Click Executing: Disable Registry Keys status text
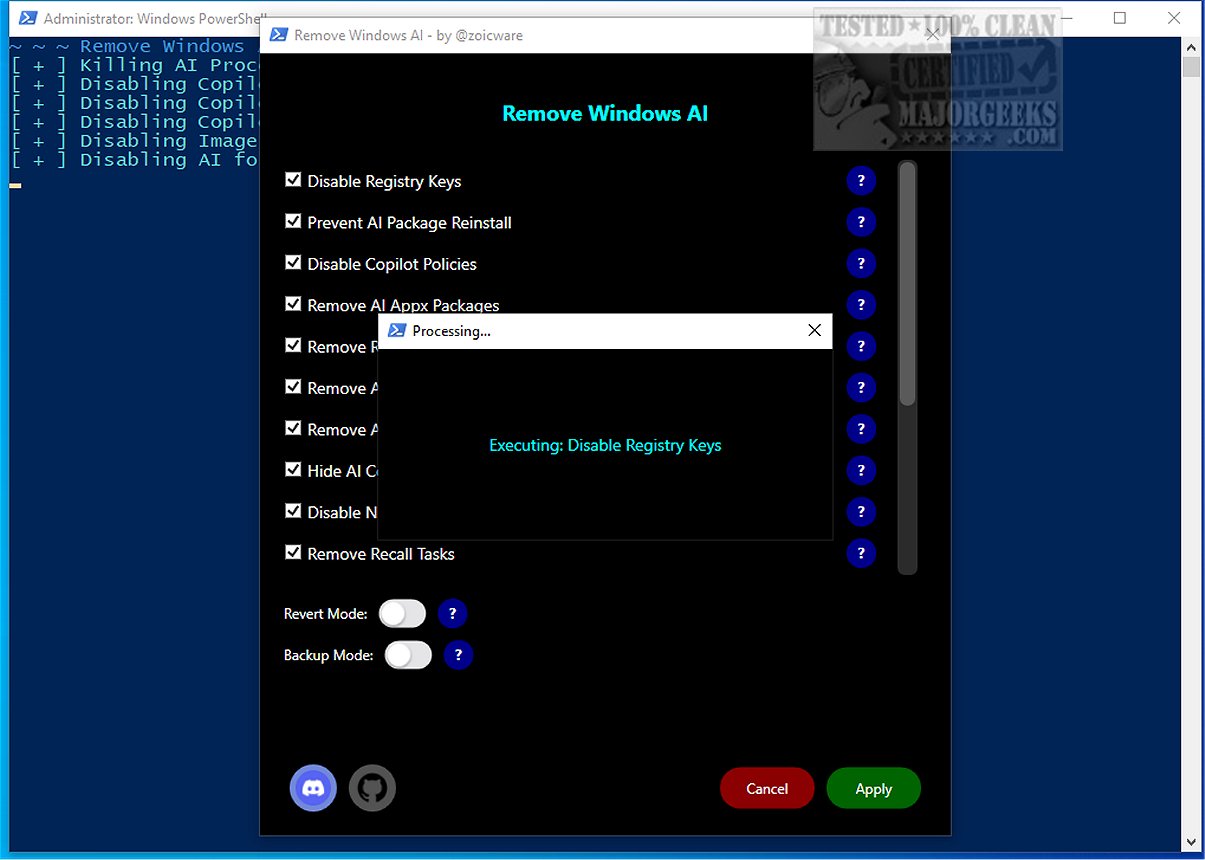 [x=605, y=445]
